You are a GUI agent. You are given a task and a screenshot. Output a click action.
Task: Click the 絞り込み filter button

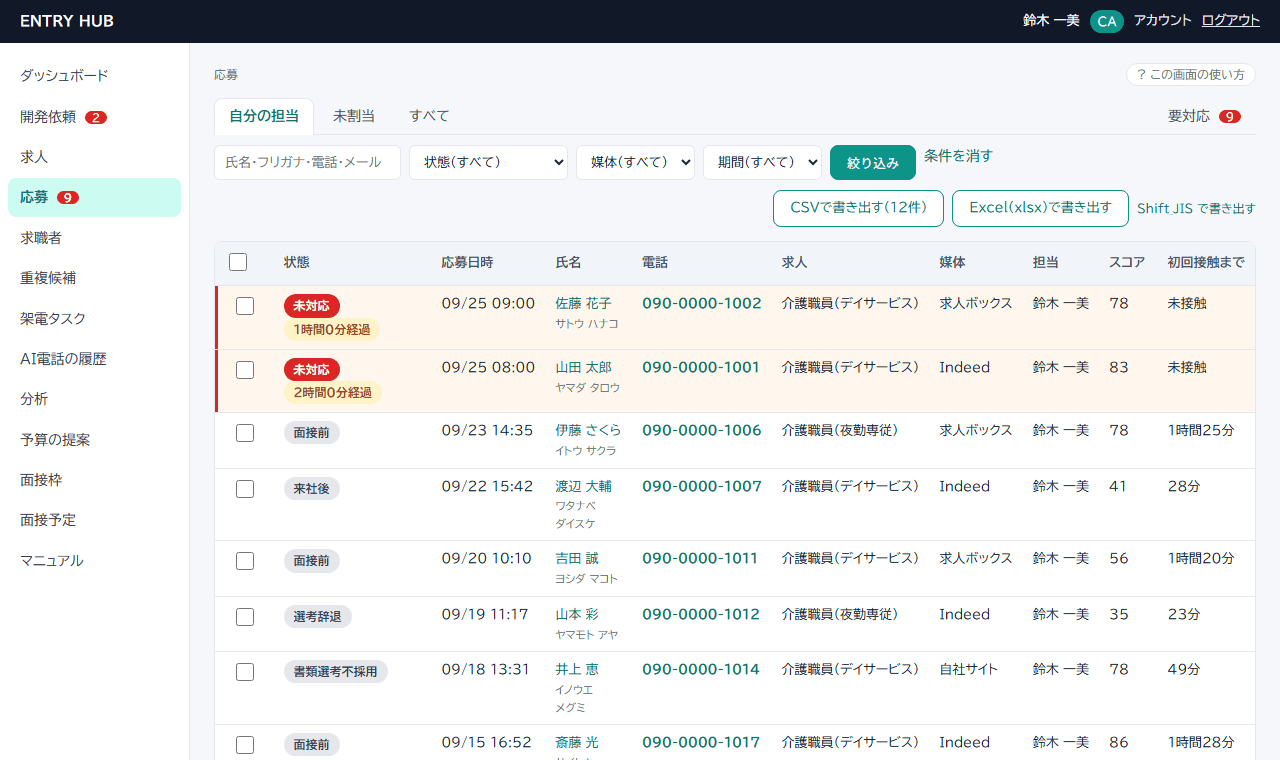coord(873,162)
